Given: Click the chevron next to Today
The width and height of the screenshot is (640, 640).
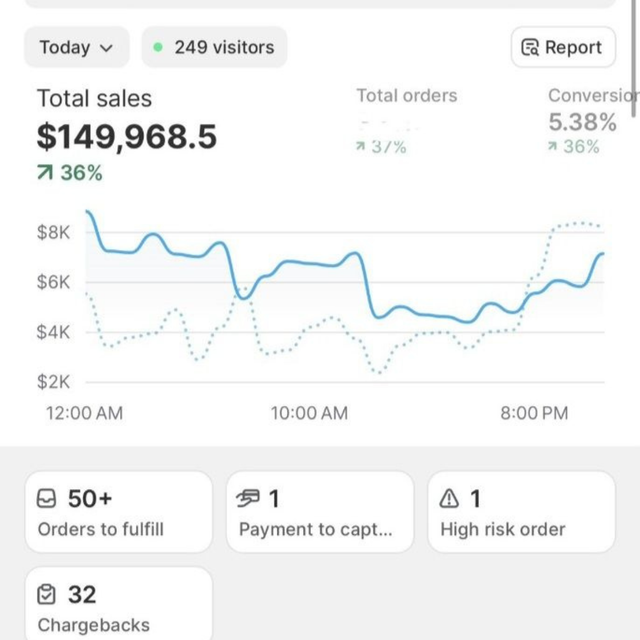Looking at the screenshot, I should [x=108, y=48].
